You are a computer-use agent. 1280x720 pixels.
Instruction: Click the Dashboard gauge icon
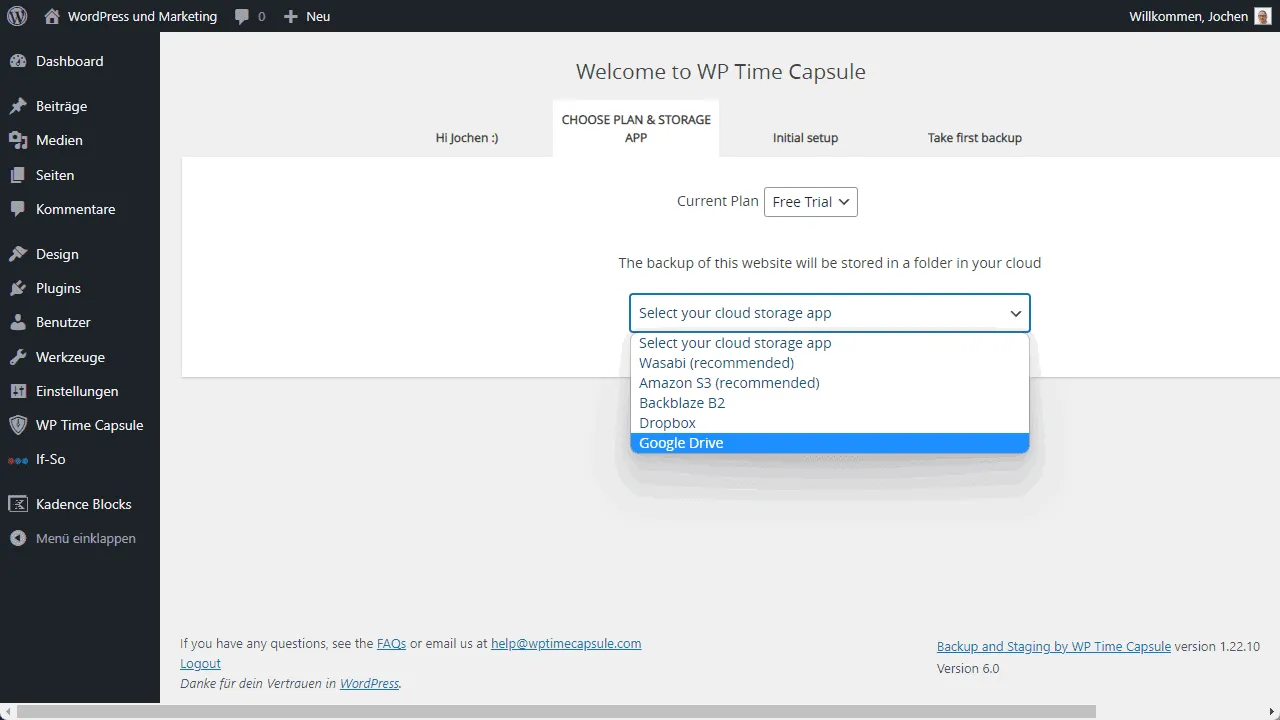point(18,61)
